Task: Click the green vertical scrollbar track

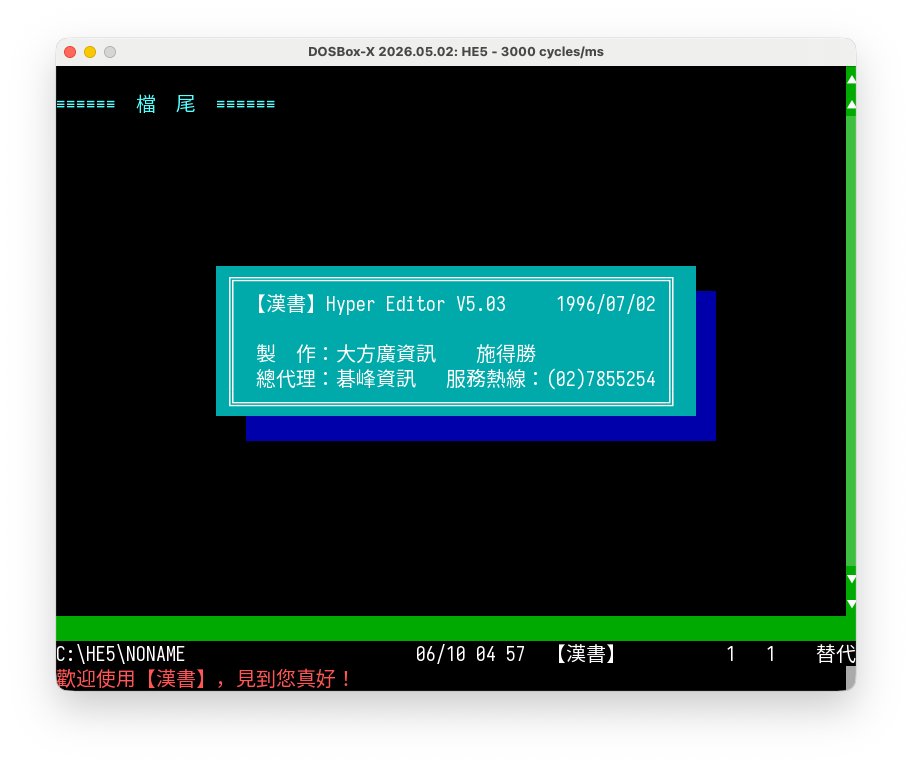Action: click(851, 341)
